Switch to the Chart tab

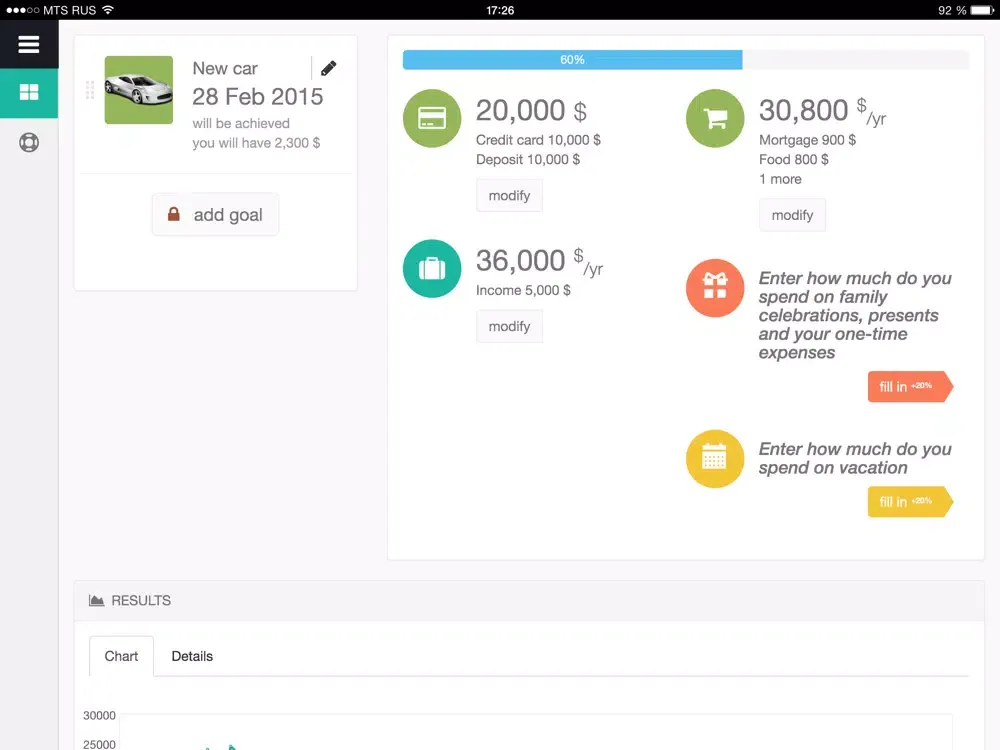coord(121,656)
